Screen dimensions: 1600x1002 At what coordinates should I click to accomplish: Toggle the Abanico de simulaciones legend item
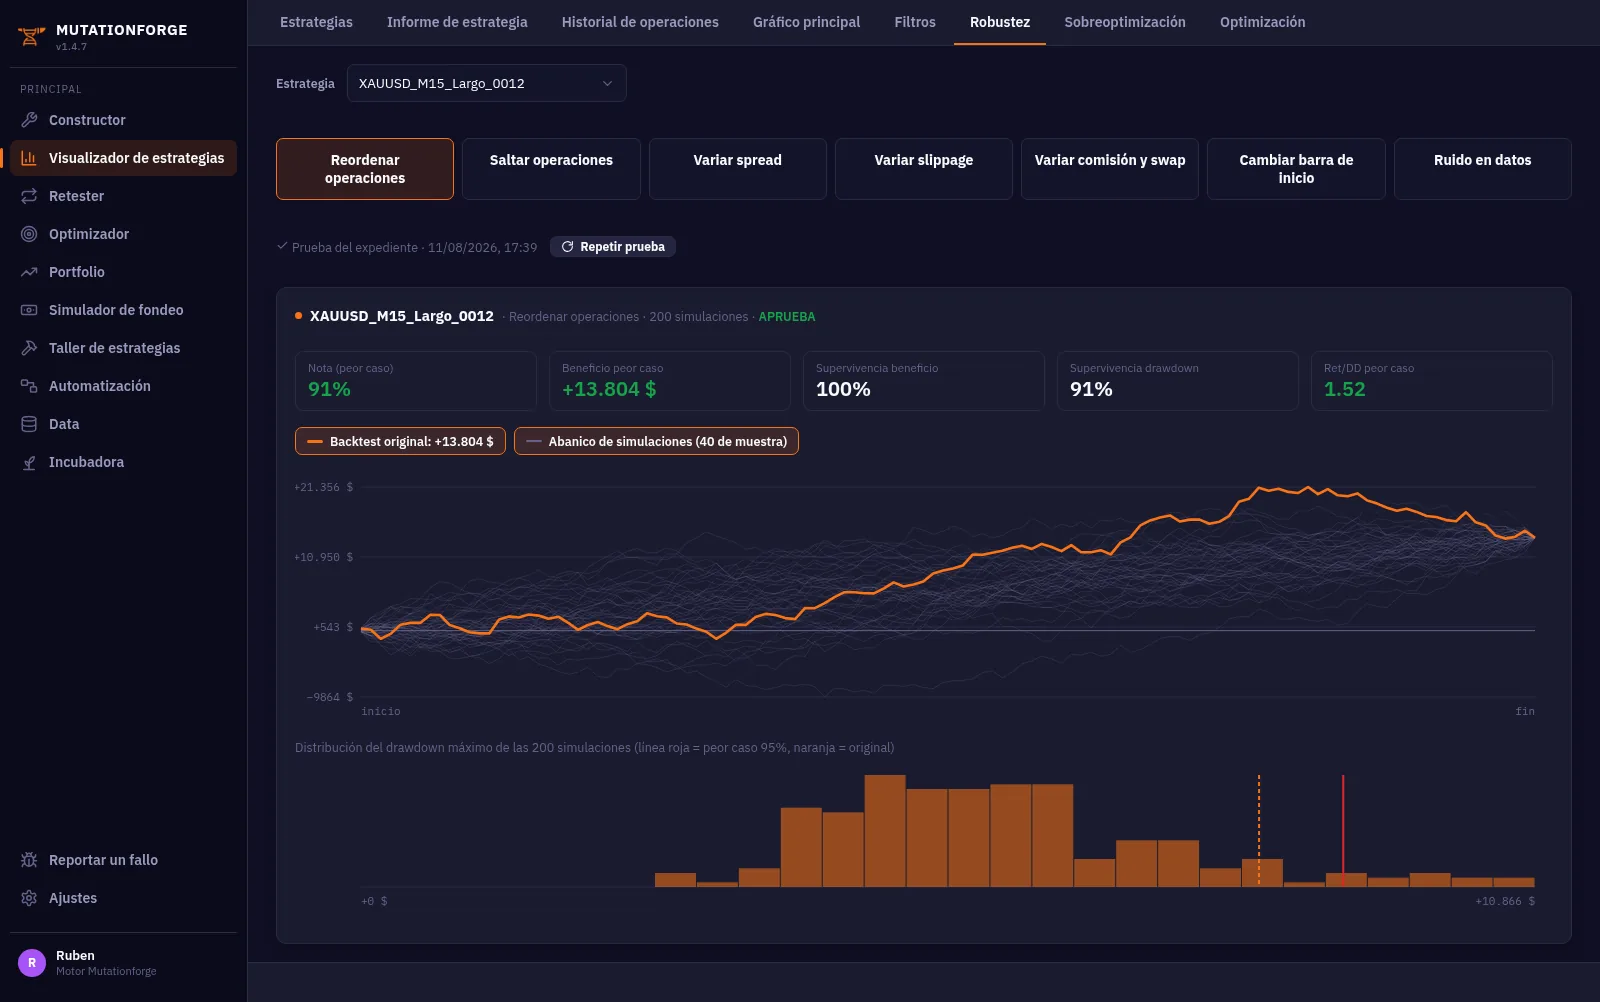click(656, 441)
